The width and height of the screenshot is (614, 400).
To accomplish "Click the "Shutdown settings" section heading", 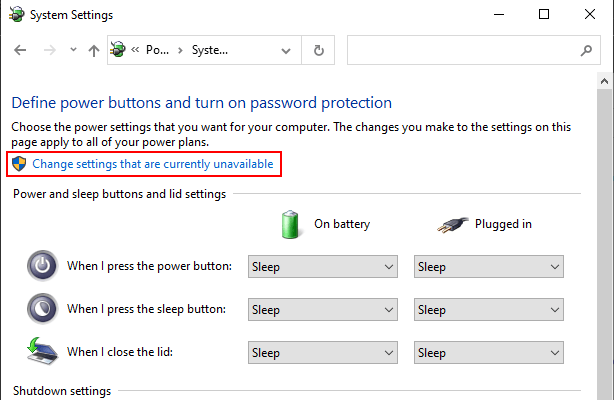I will [x=62, y=391].
